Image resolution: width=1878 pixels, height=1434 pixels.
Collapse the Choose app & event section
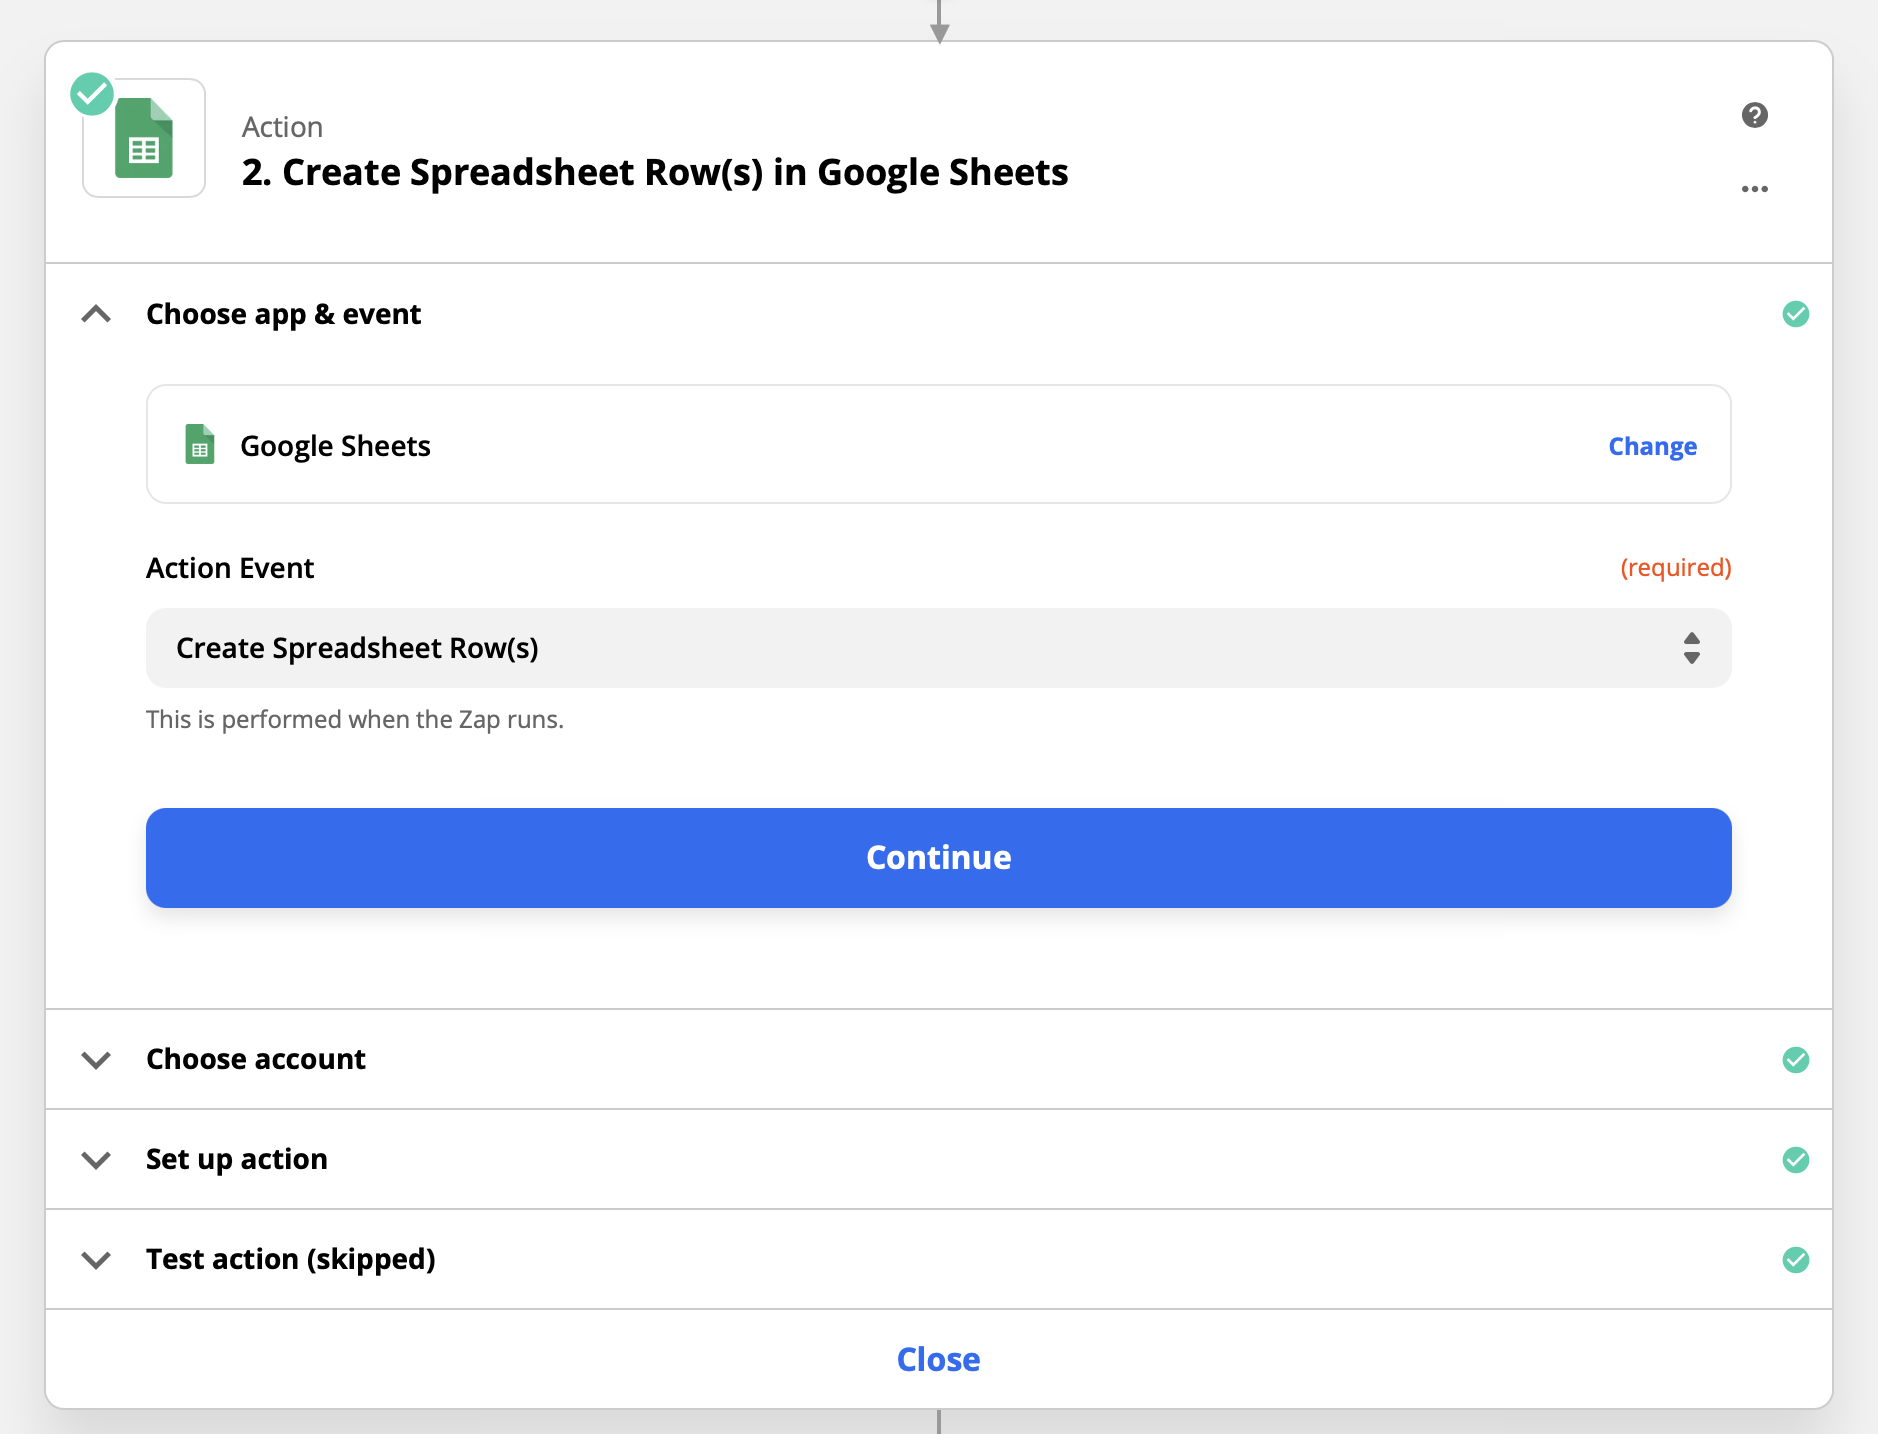click(x=96, y=314)
